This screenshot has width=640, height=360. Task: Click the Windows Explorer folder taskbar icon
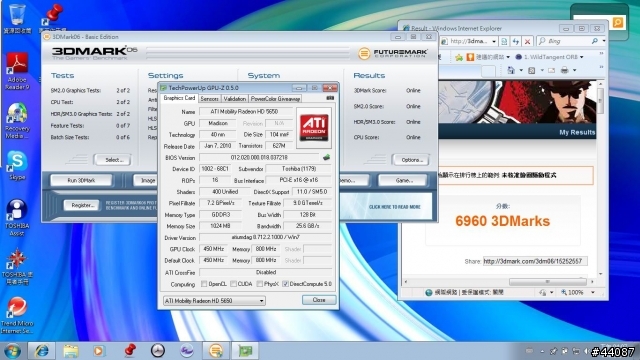click(71, 351)
